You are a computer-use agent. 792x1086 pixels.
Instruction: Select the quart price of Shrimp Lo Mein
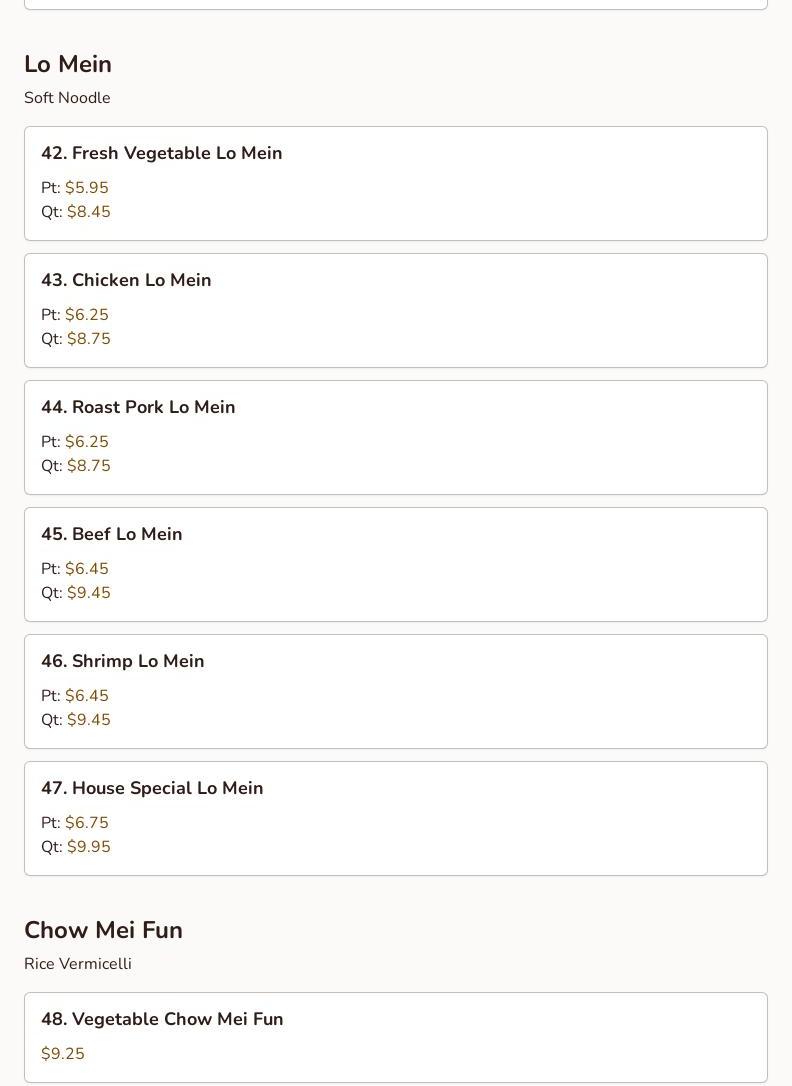(89, 720)
